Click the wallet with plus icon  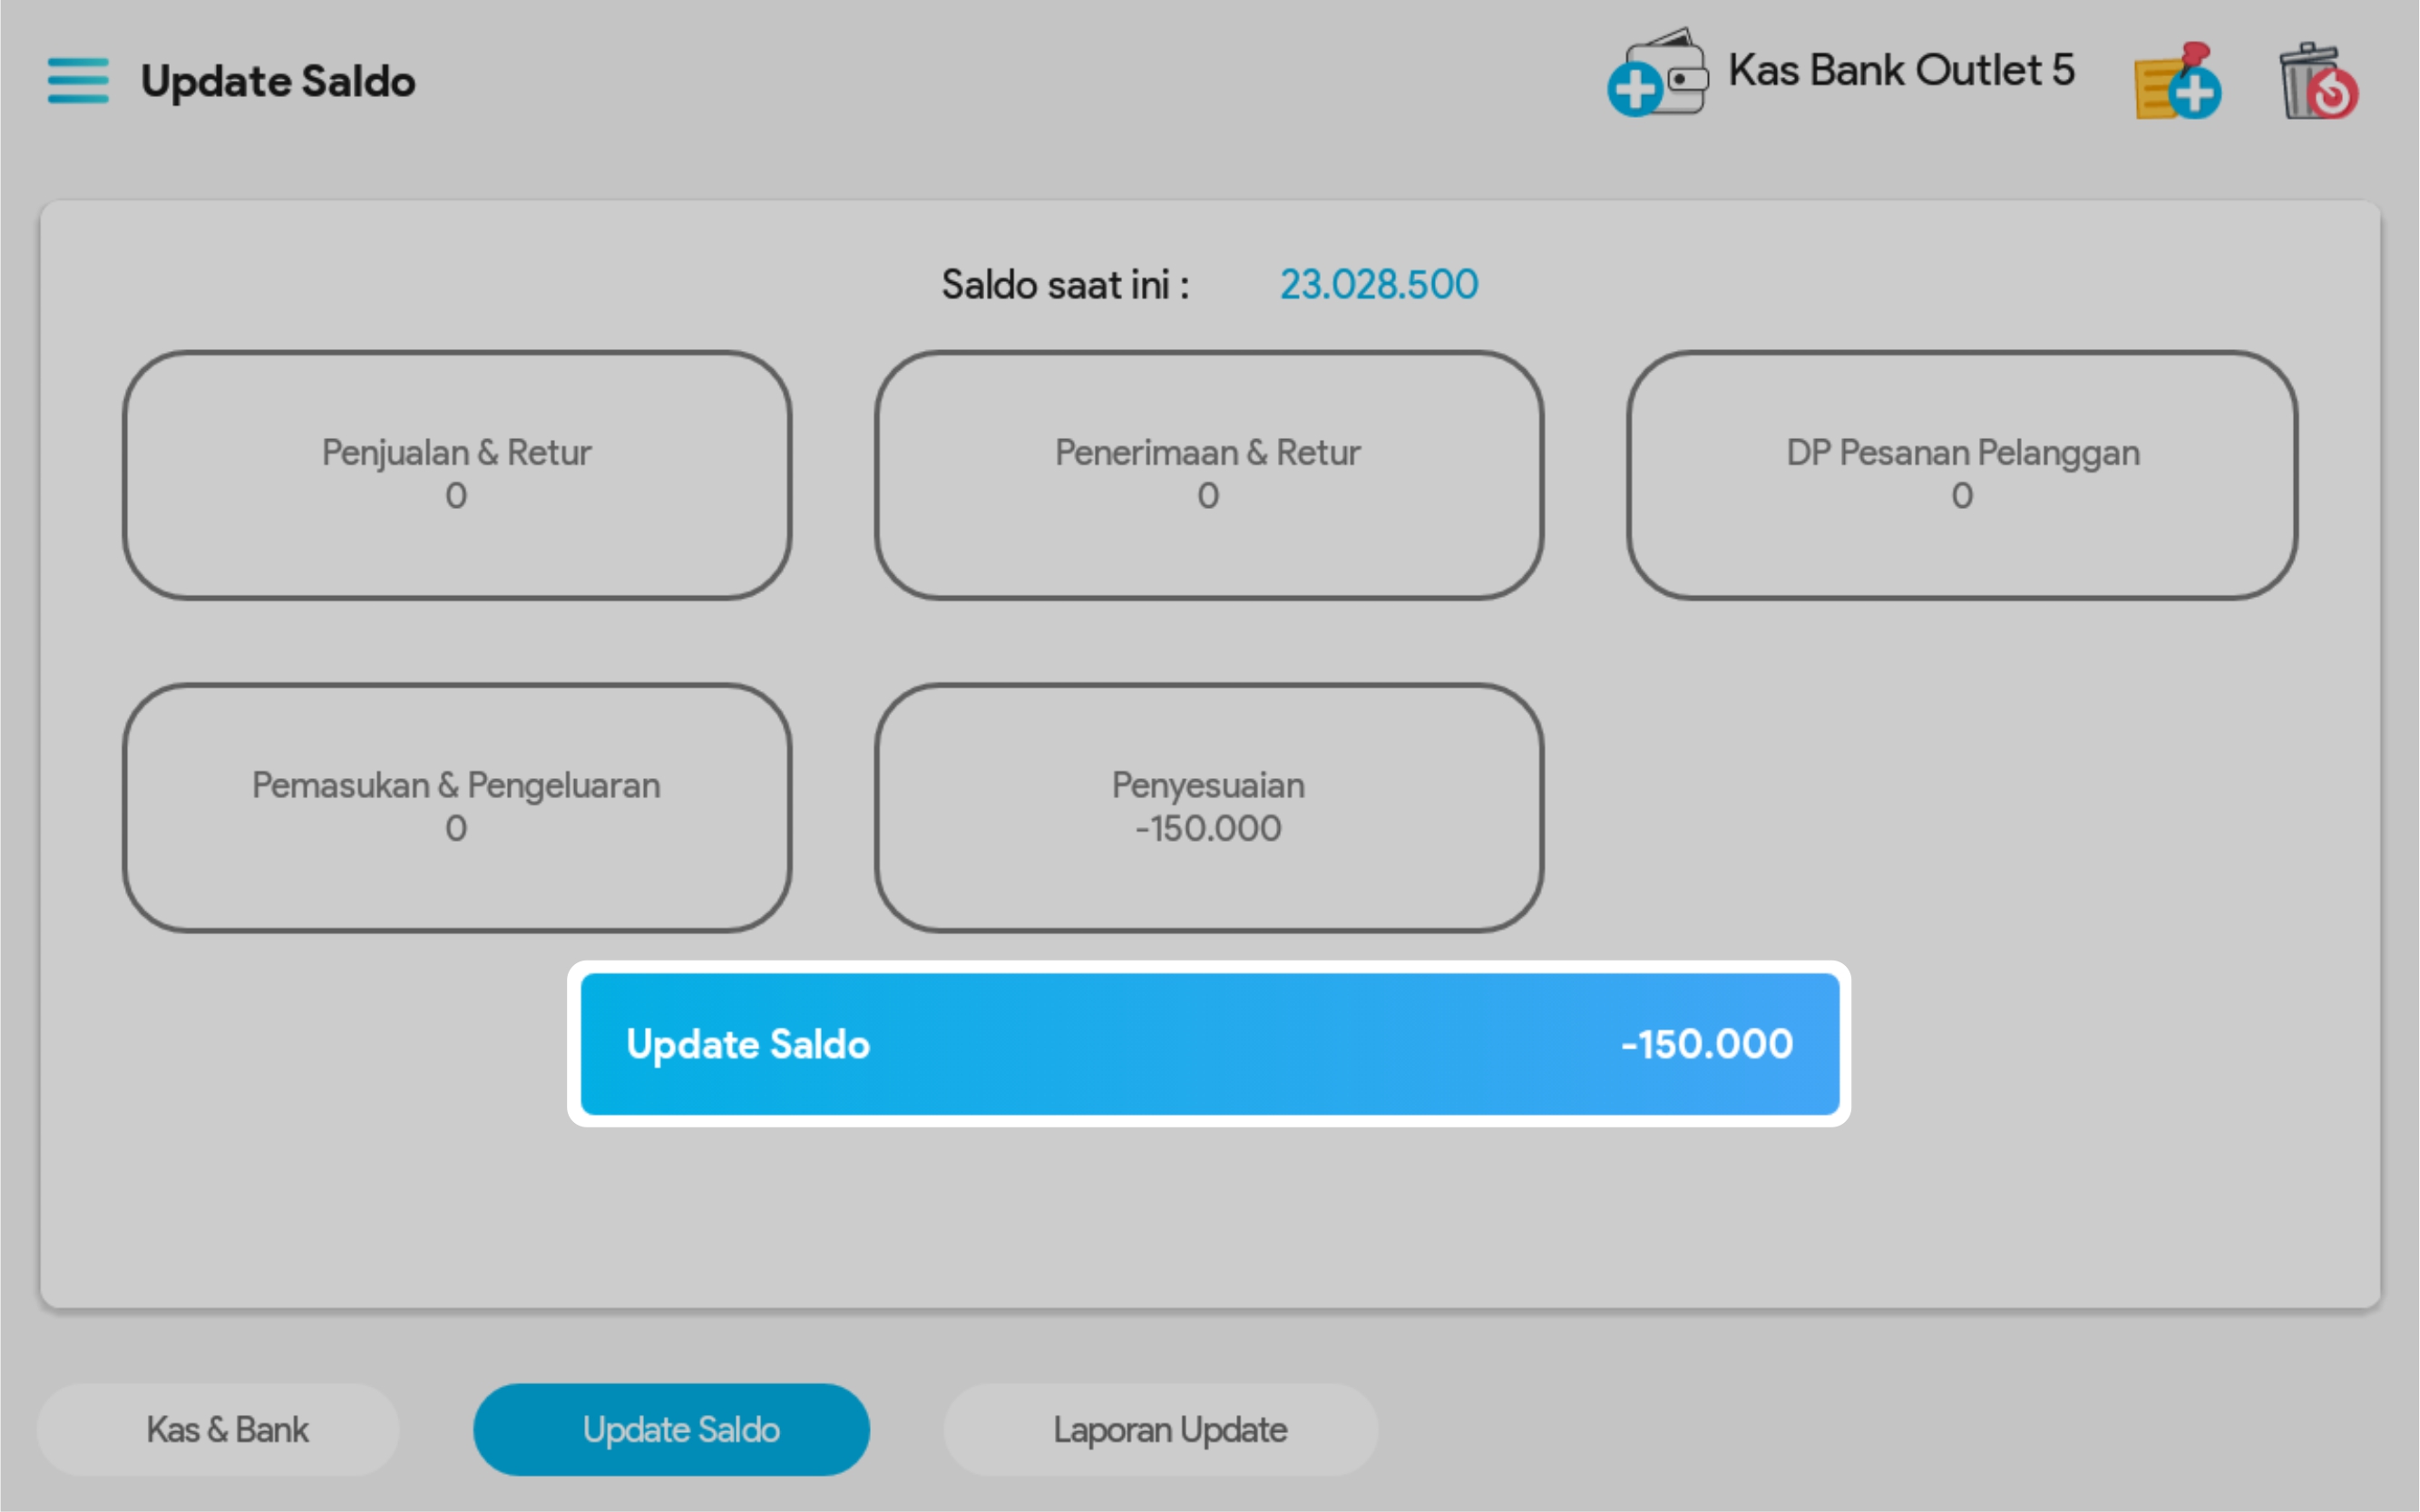coord(1658,74)
